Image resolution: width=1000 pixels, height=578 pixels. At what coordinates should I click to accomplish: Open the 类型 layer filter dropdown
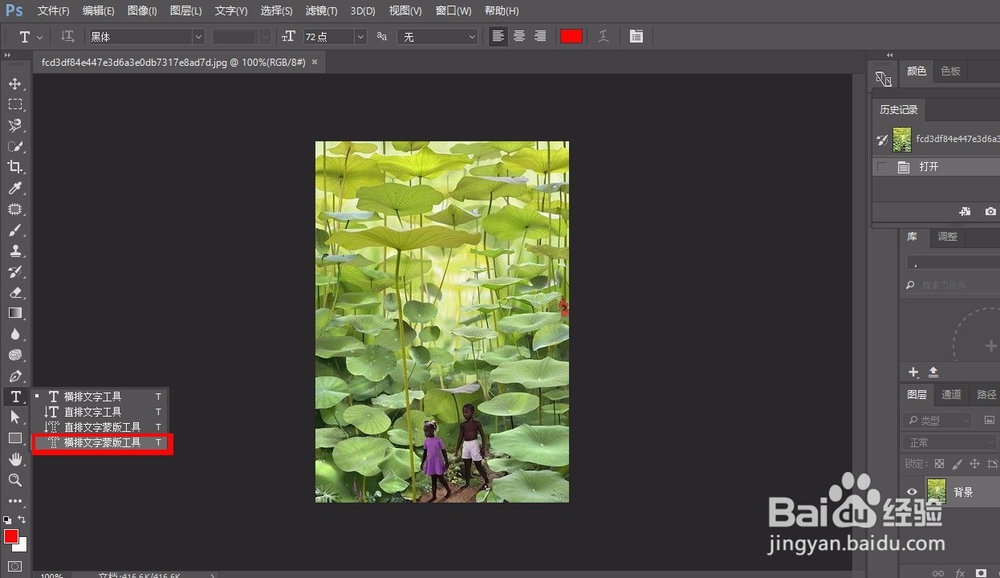[938, 420]
